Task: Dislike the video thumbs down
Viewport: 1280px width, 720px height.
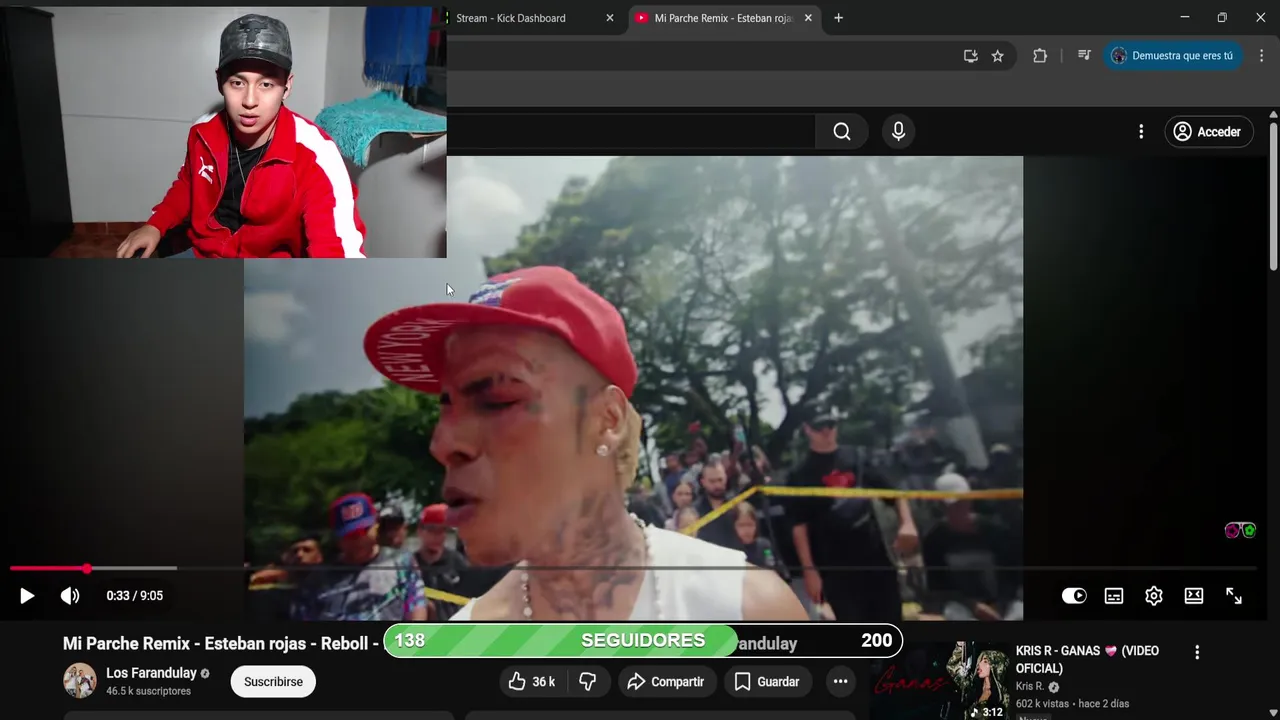Action: coord(588,682)
